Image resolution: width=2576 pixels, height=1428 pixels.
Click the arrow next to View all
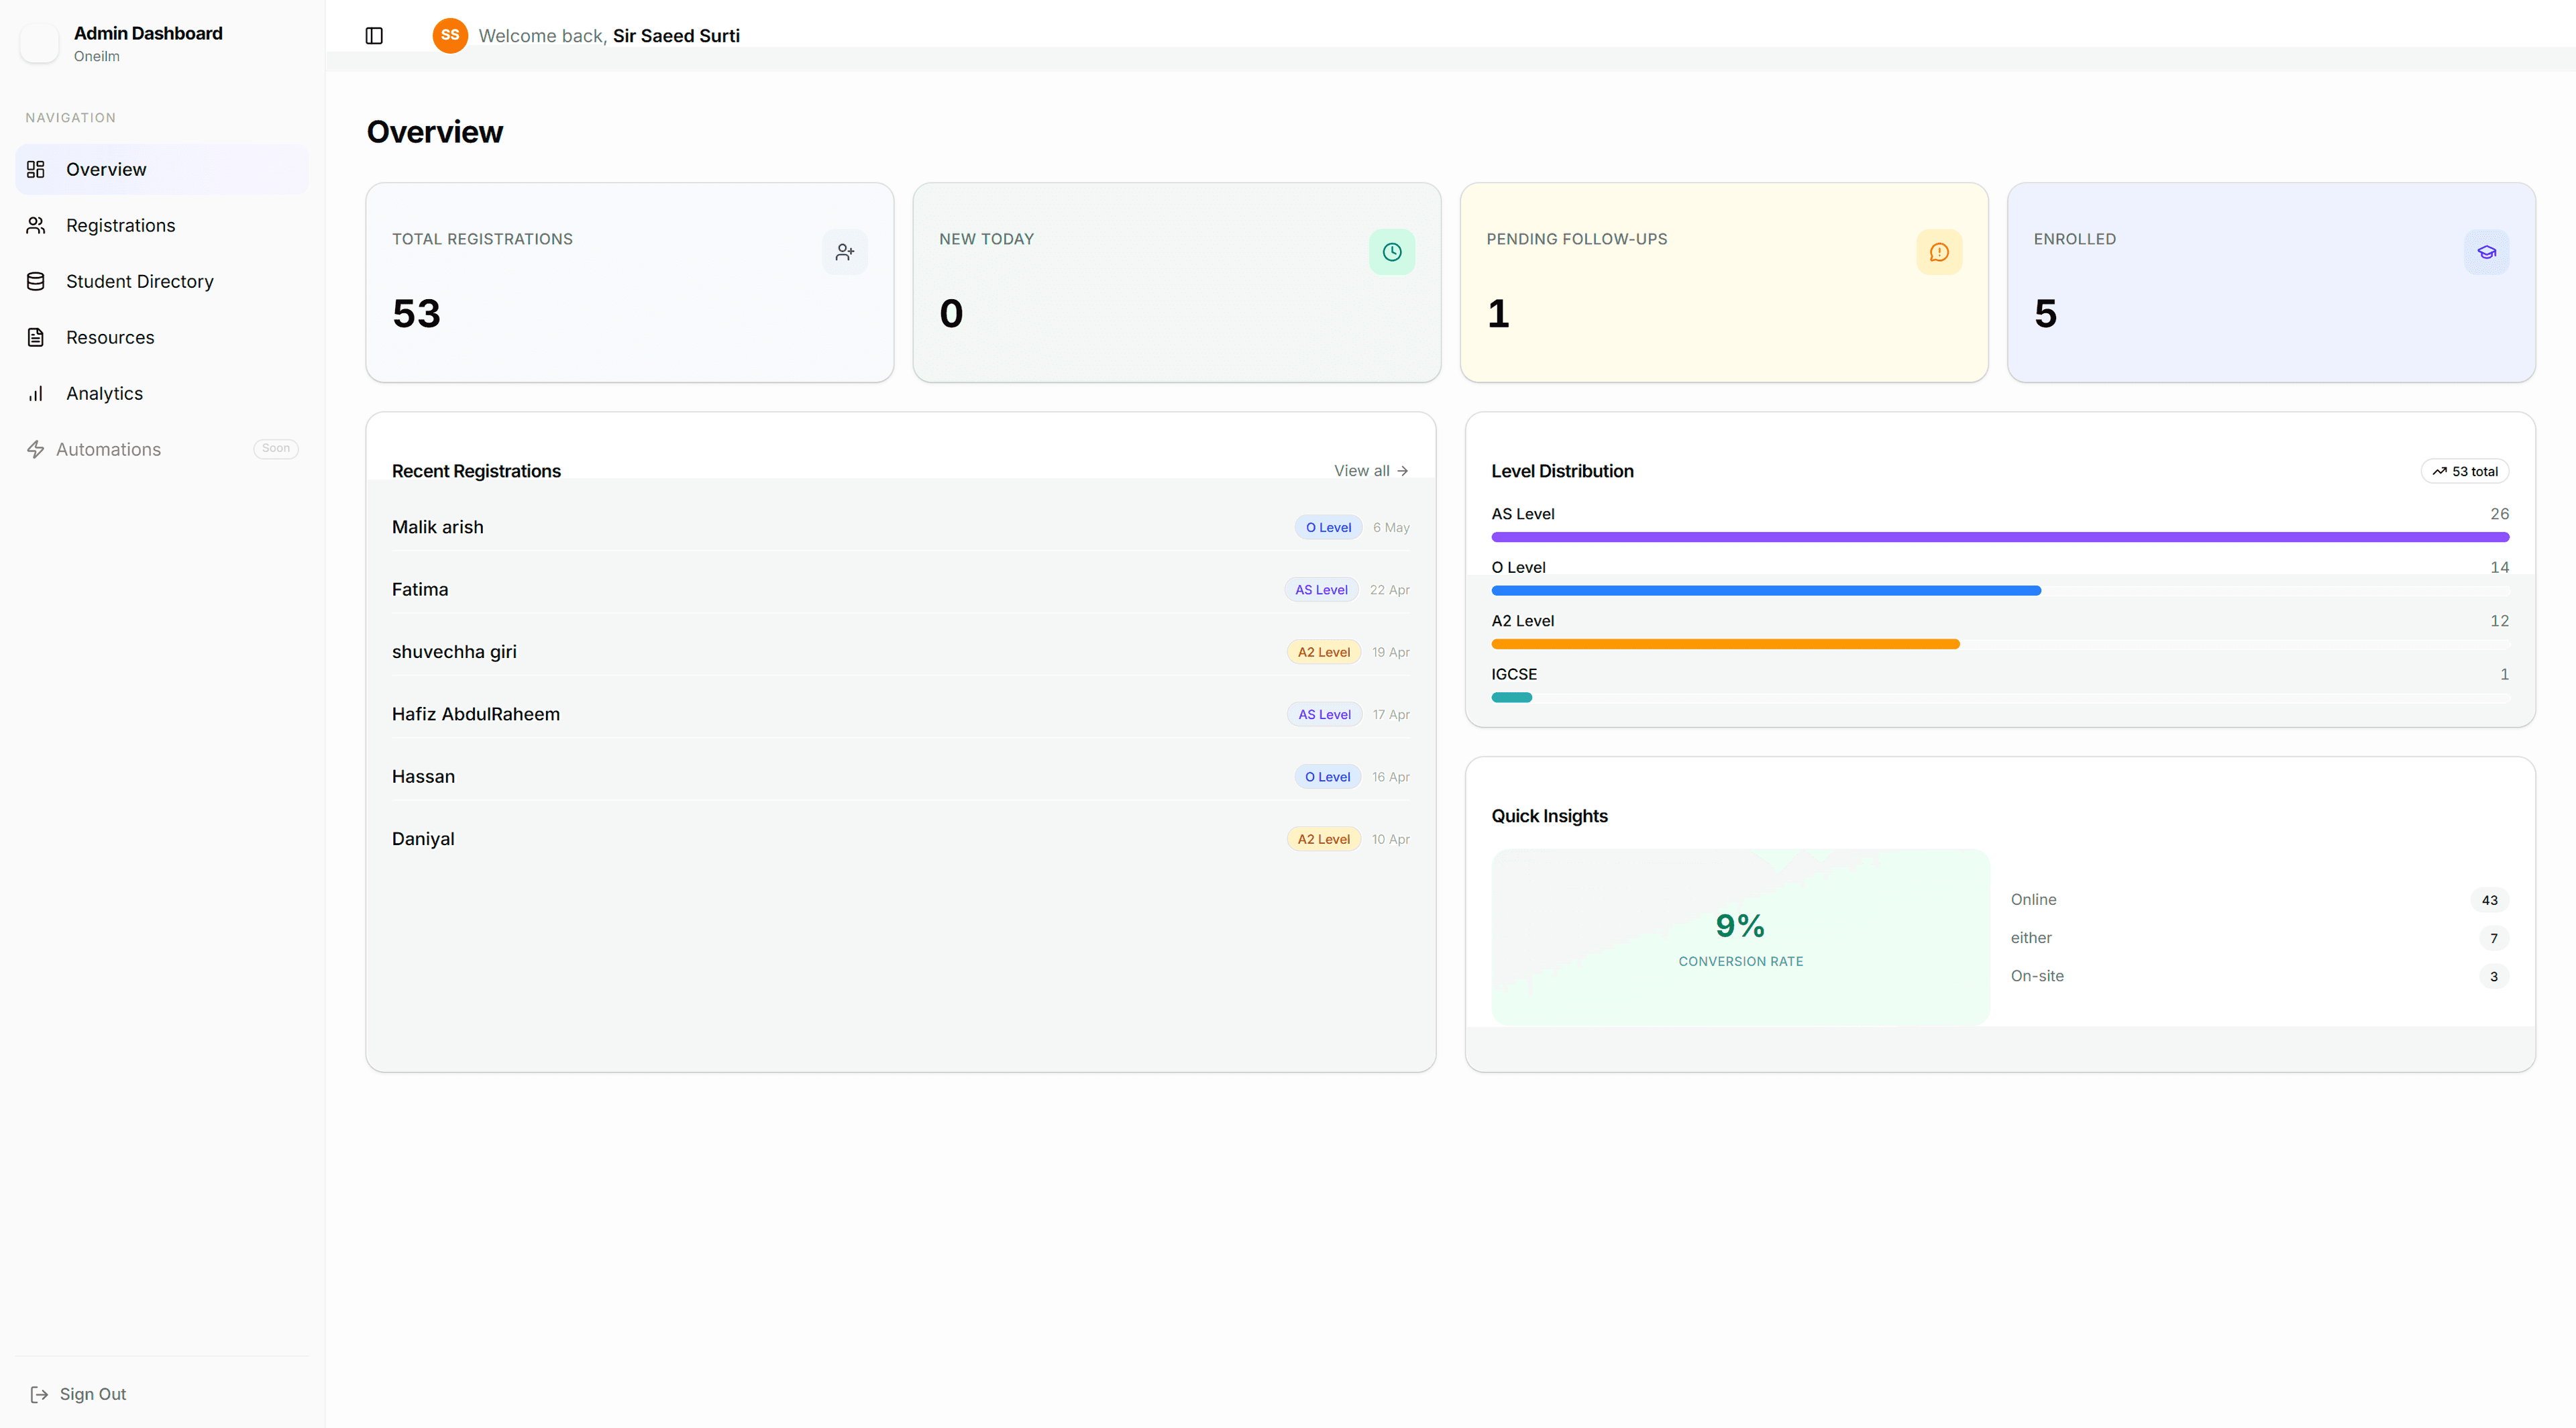click(x=1403, y=471)
